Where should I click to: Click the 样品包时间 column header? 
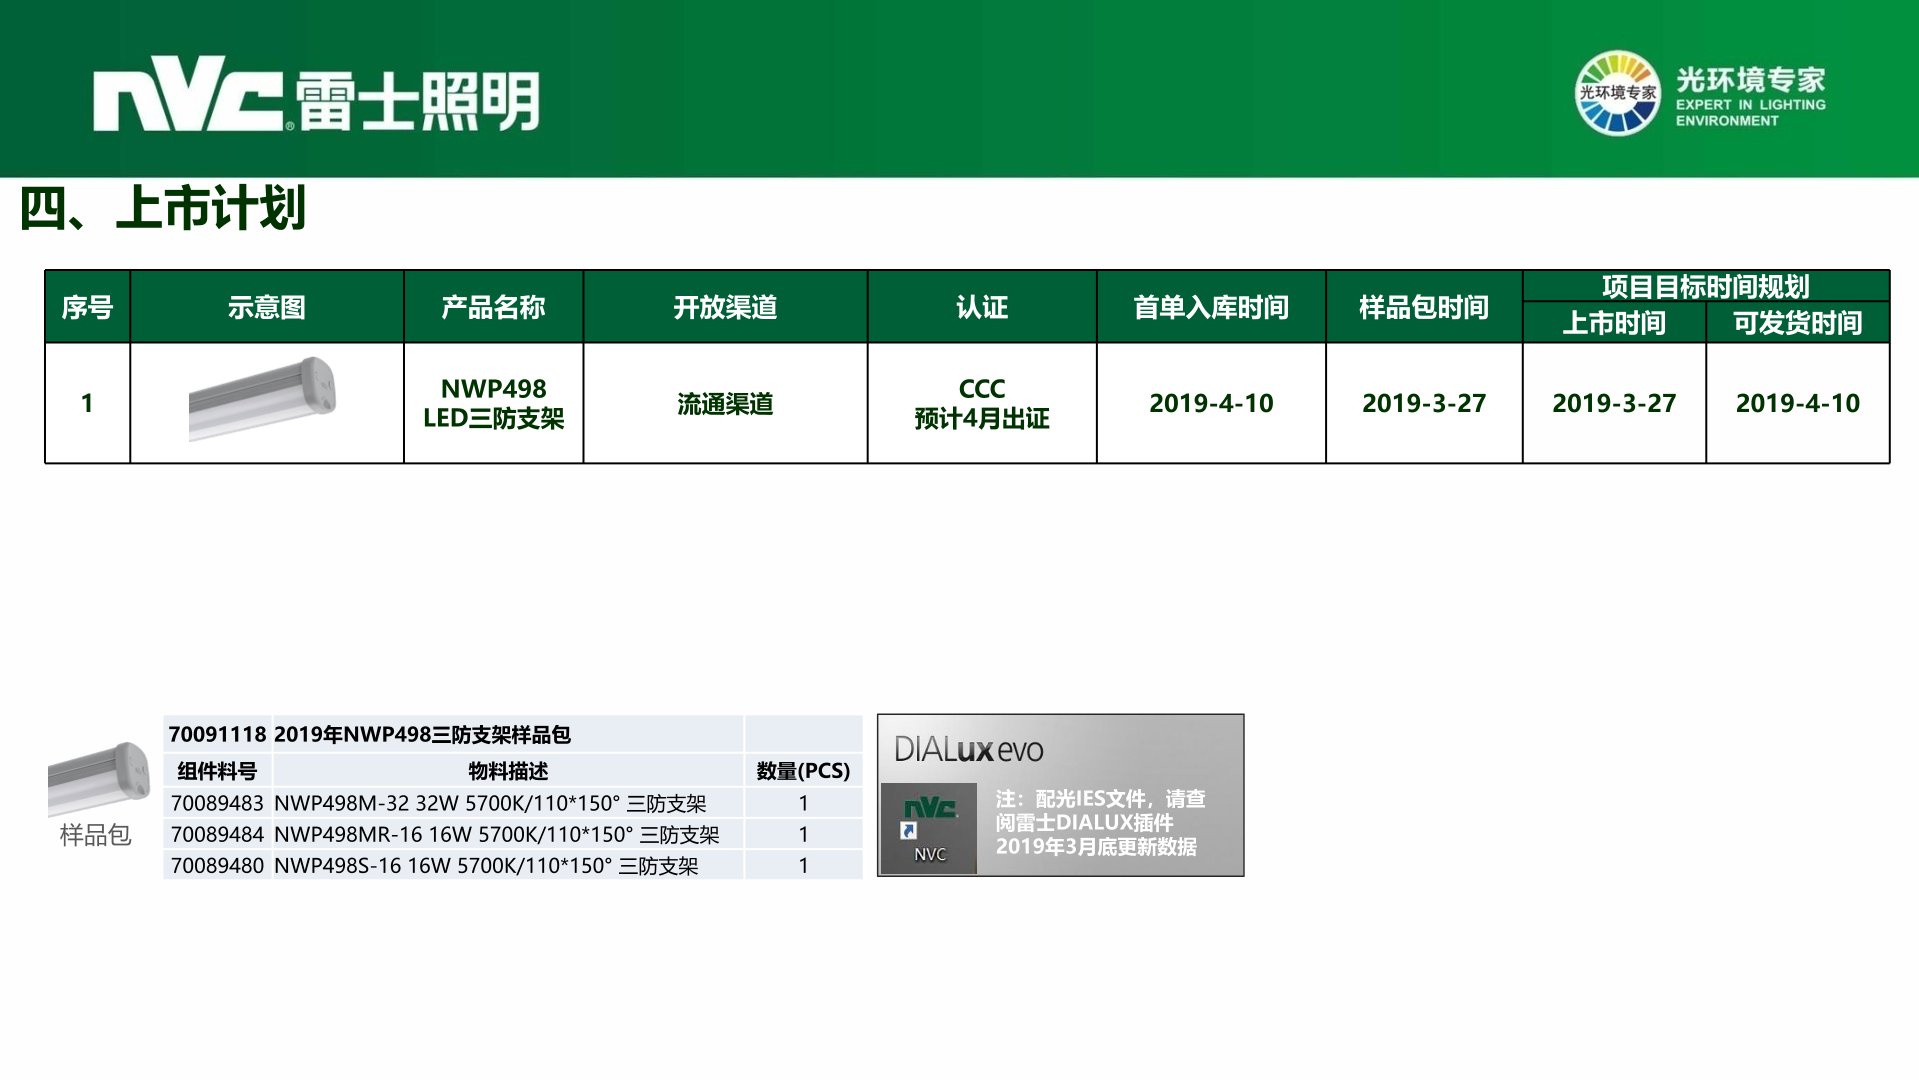click(1423, 307)
